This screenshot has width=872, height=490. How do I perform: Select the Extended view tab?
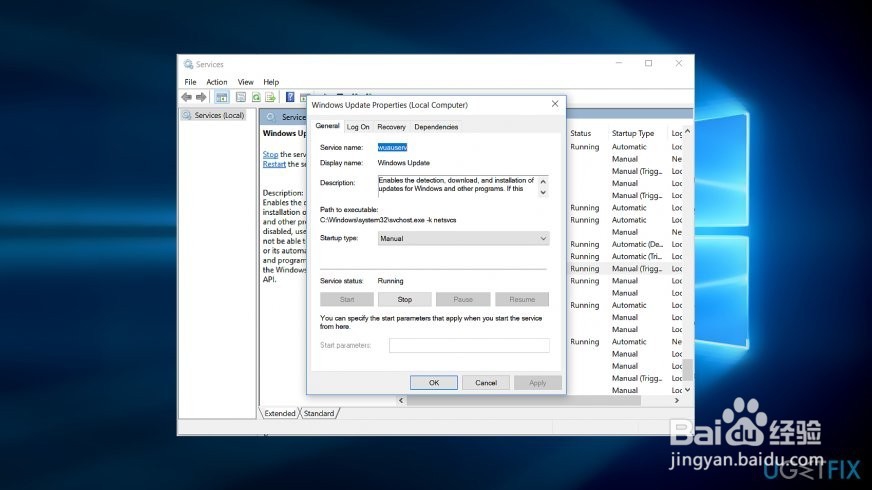(280, 413)
